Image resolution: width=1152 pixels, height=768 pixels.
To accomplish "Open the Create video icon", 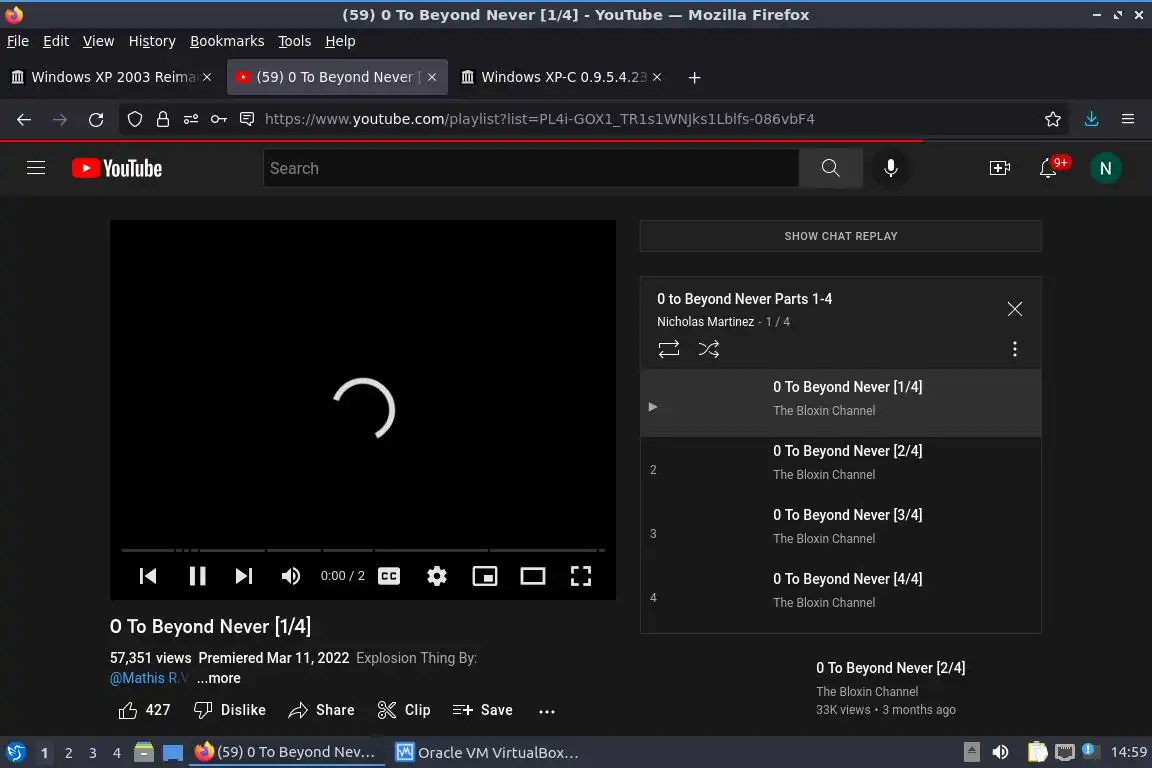I will click(999, 168).
